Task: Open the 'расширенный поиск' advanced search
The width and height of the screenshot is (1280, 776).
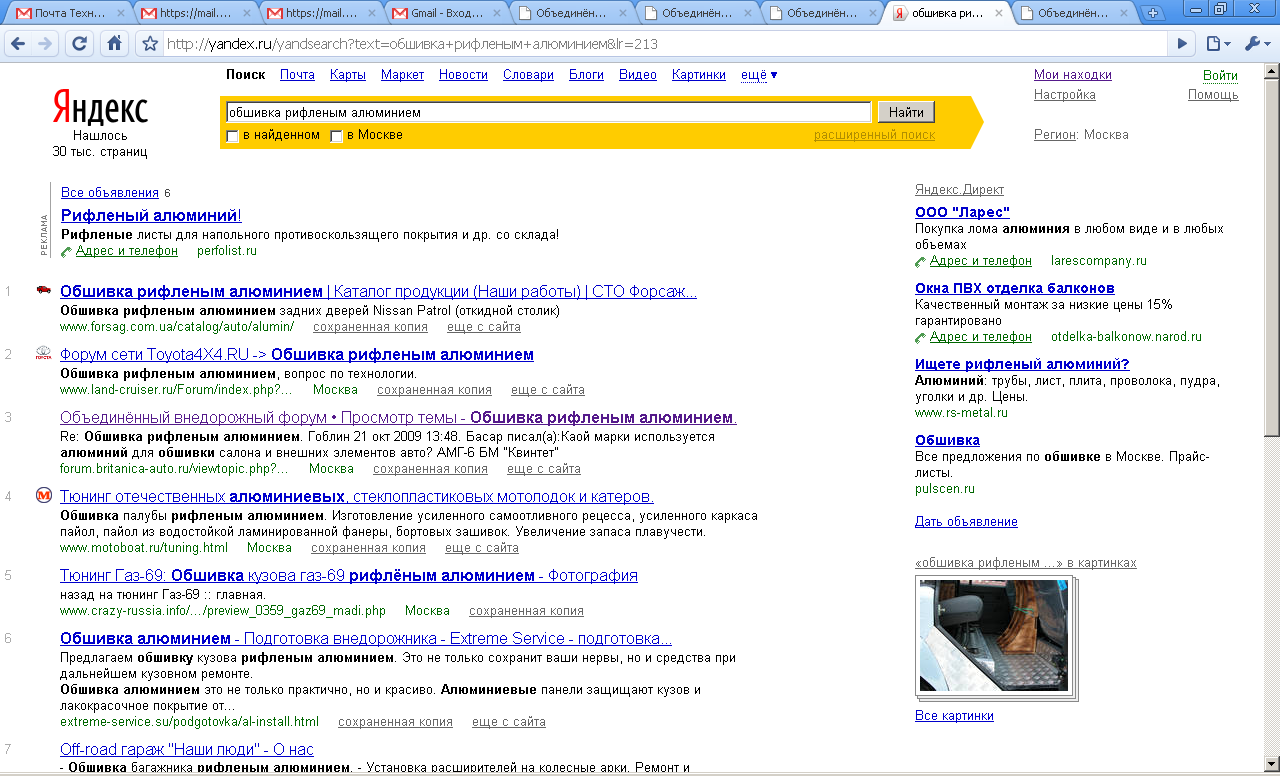Action: [874, 135]
